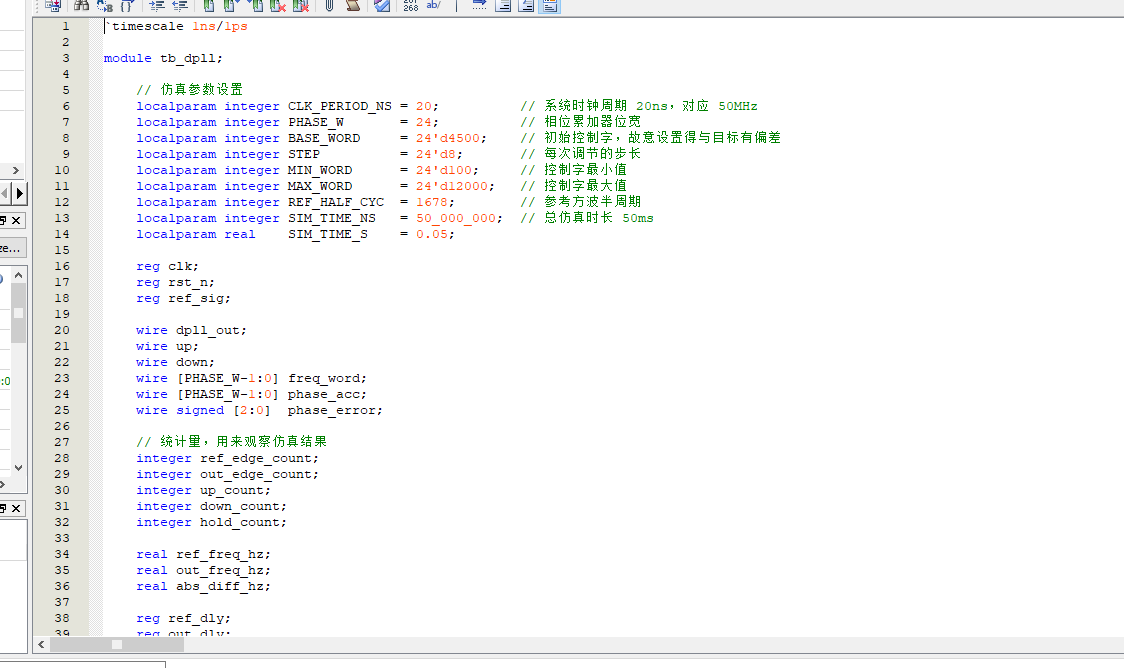Click 'integer ref_edge_count;' line
The image size is (1124, 668).
coord(227,459)
